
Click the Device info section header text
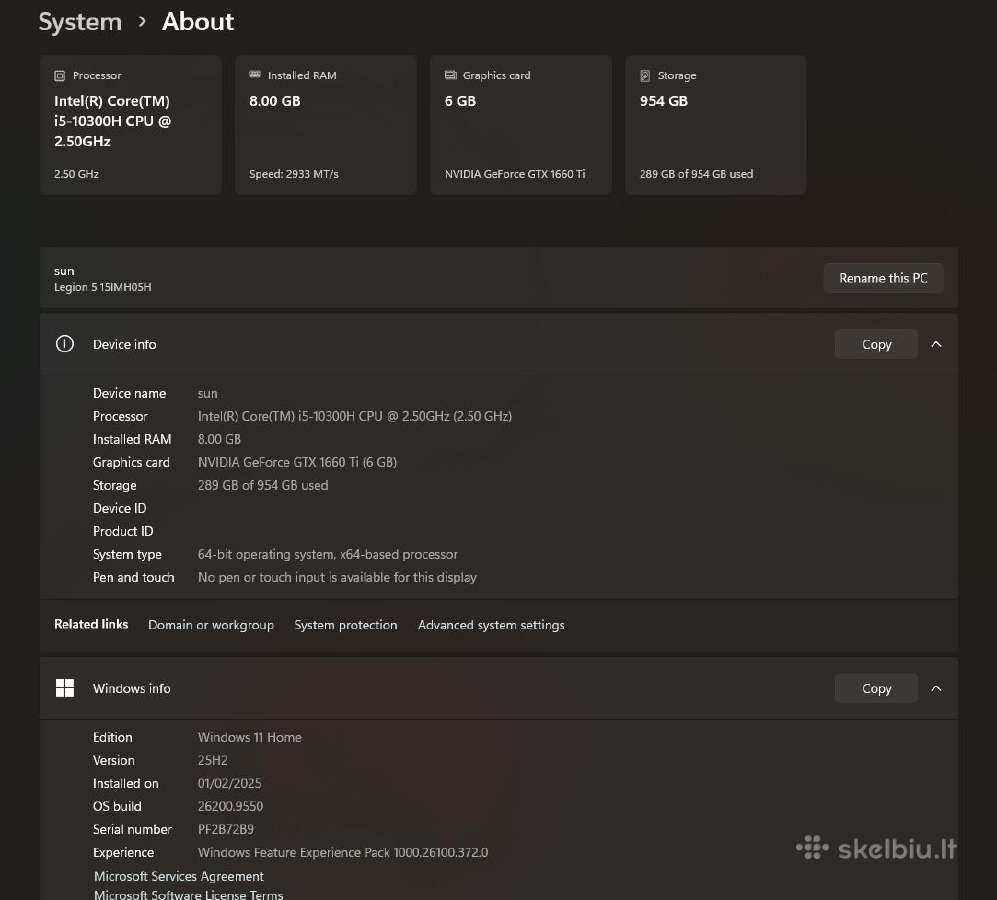click(125, 345)
